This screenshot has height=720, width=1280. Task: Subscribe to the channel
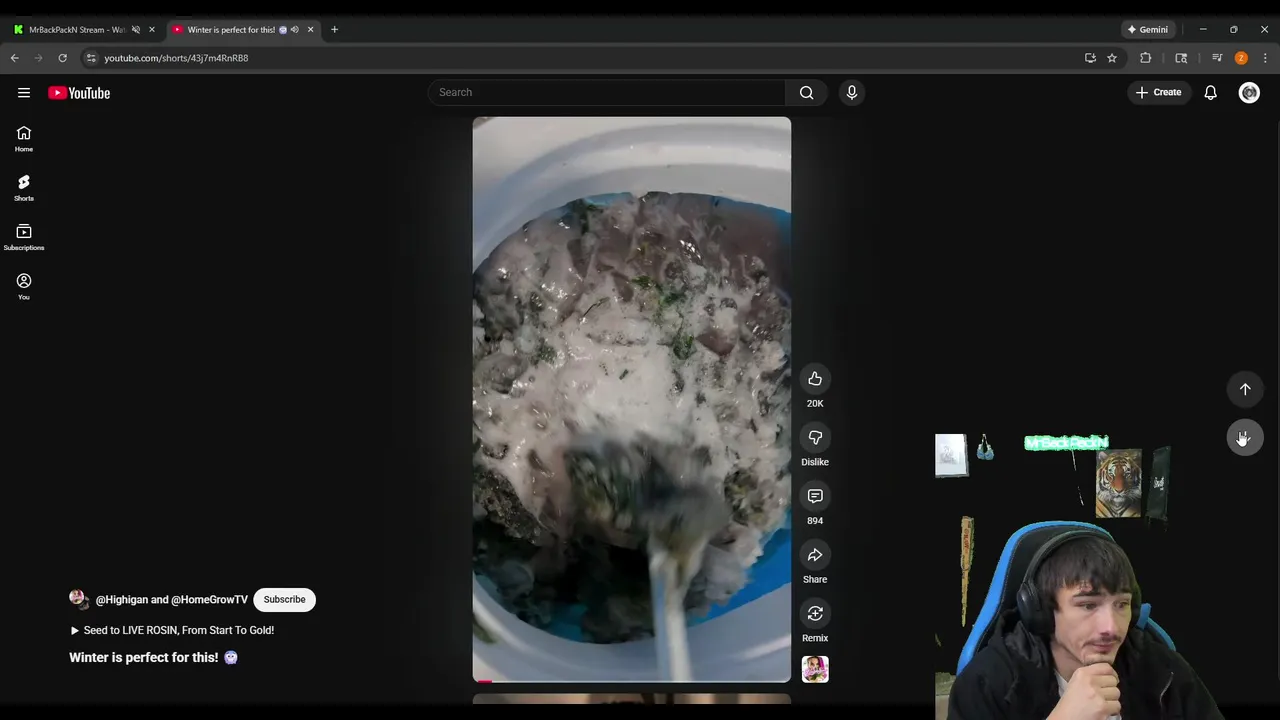coord(284,600)
